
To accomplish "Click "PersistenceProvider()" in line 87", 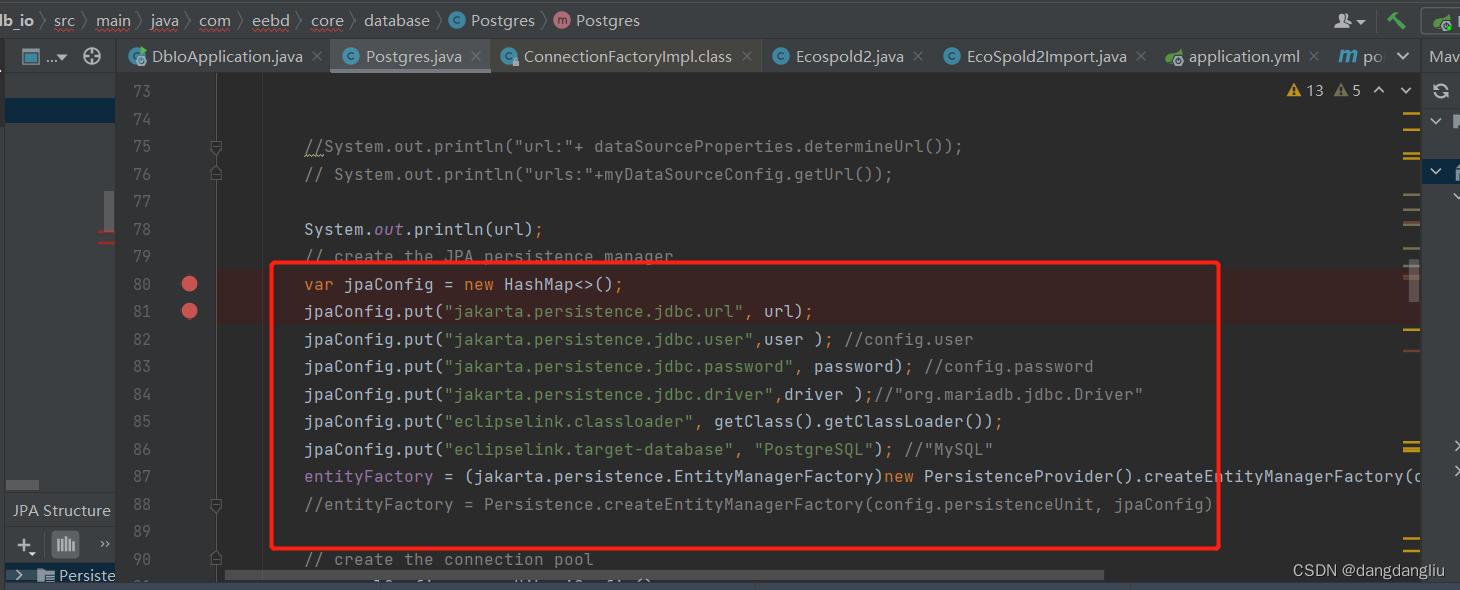I will coord(1029,476).
